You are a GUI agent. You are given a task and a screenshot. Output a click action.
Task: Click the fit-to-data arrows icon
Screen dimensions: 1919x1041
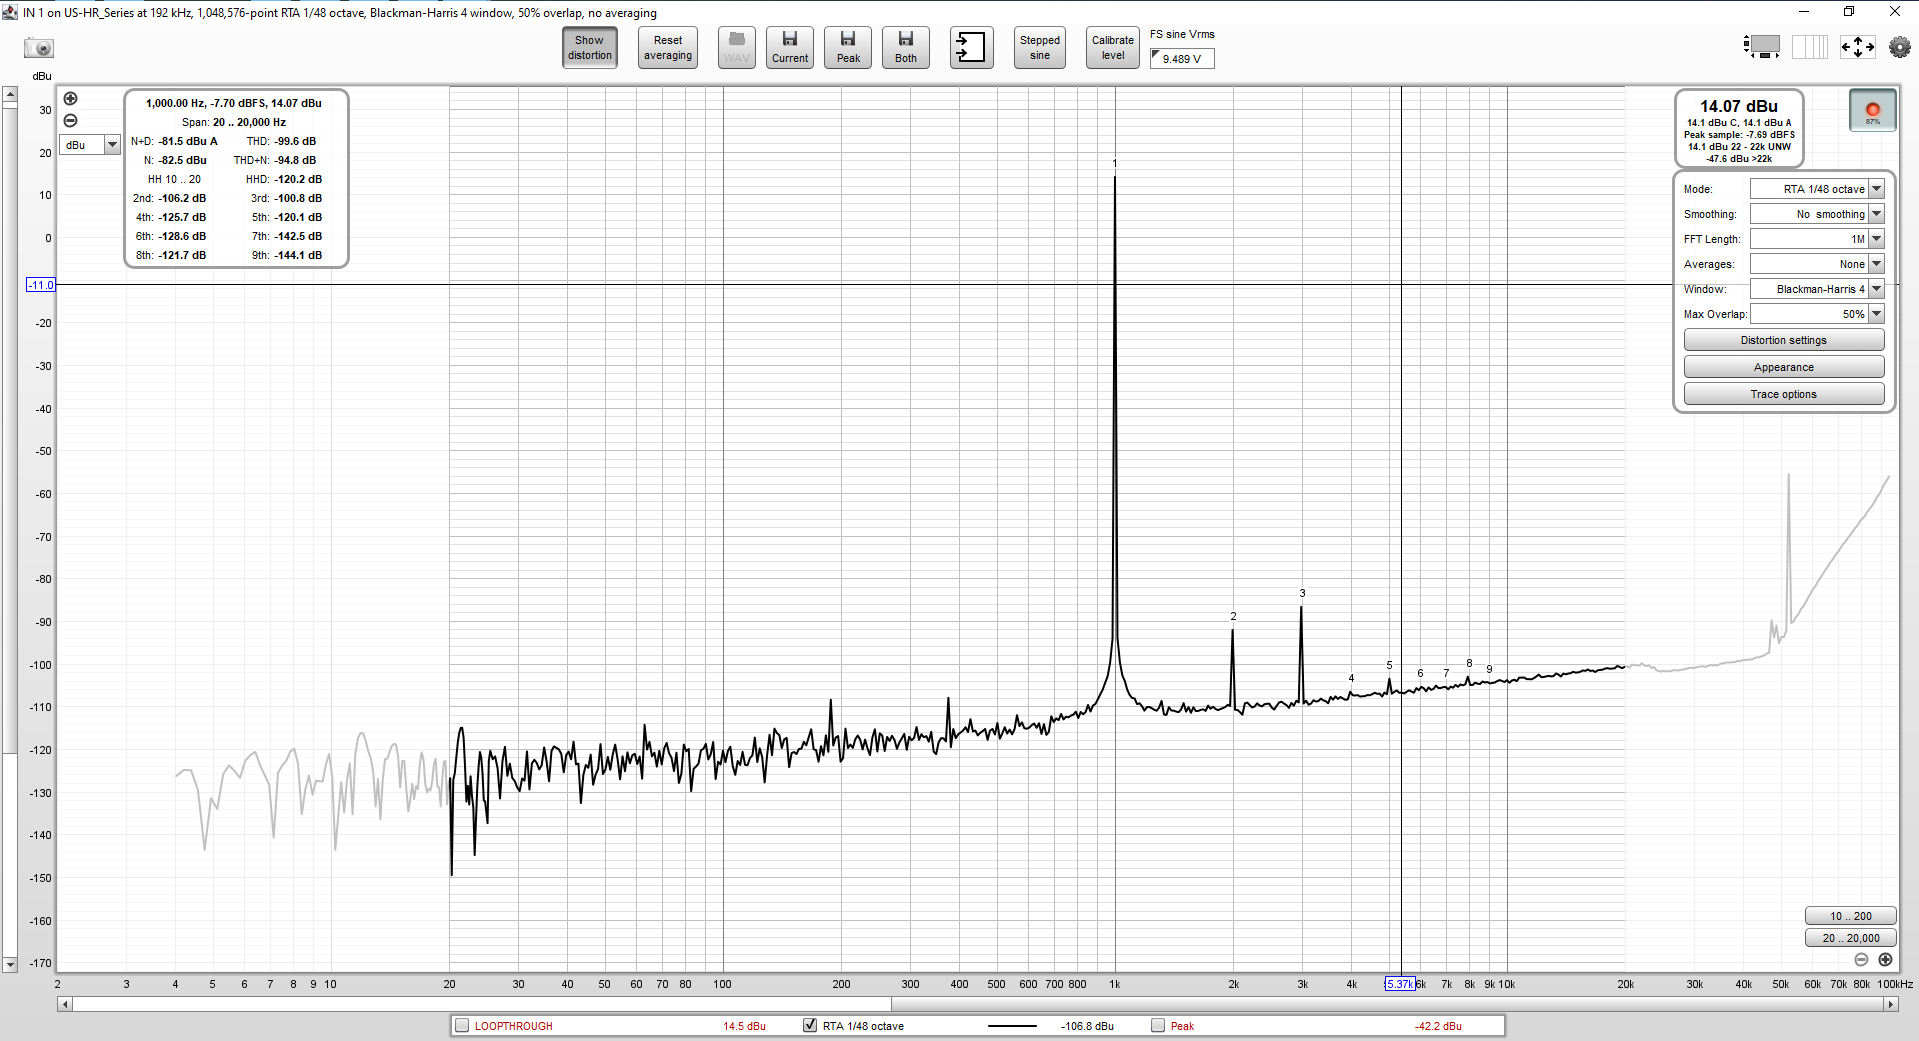[1858, 47]
